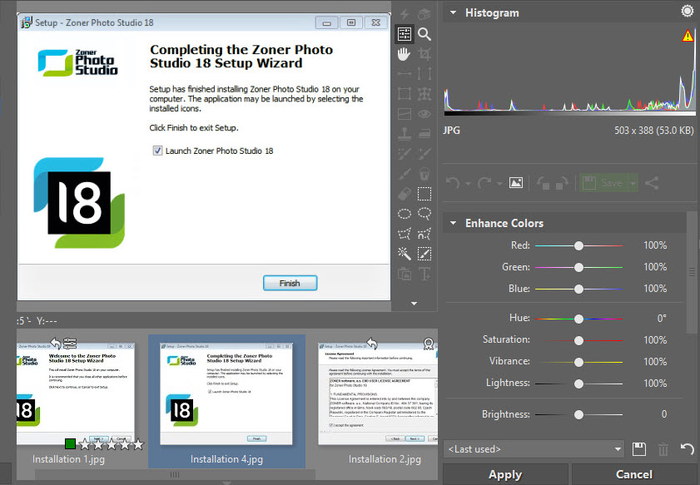Screen dimensions: 700x485
Task: Select the Eraser tool
Action: pos(404,194)
